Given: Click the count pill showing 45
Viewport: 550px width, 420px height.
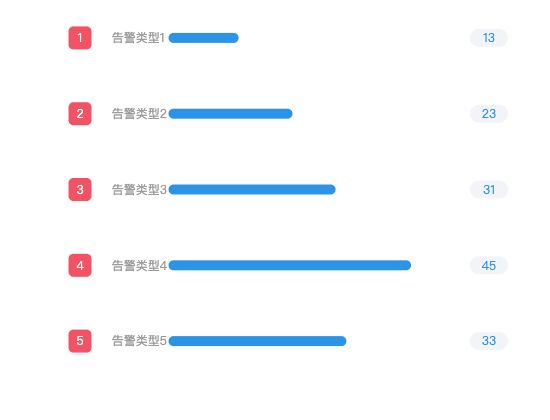Looking at the screenshot, I should click(489, 265).
